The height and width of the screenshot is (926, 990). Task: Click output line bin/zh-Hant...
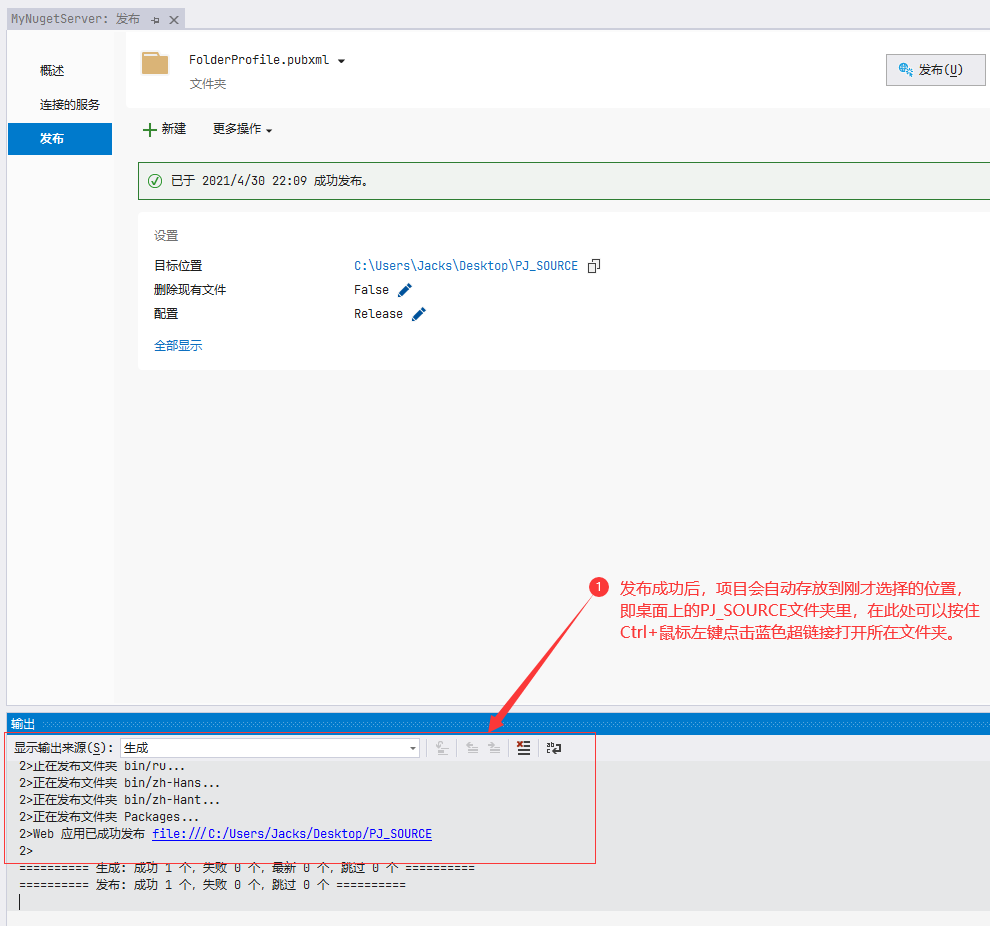tap(119, 800)
